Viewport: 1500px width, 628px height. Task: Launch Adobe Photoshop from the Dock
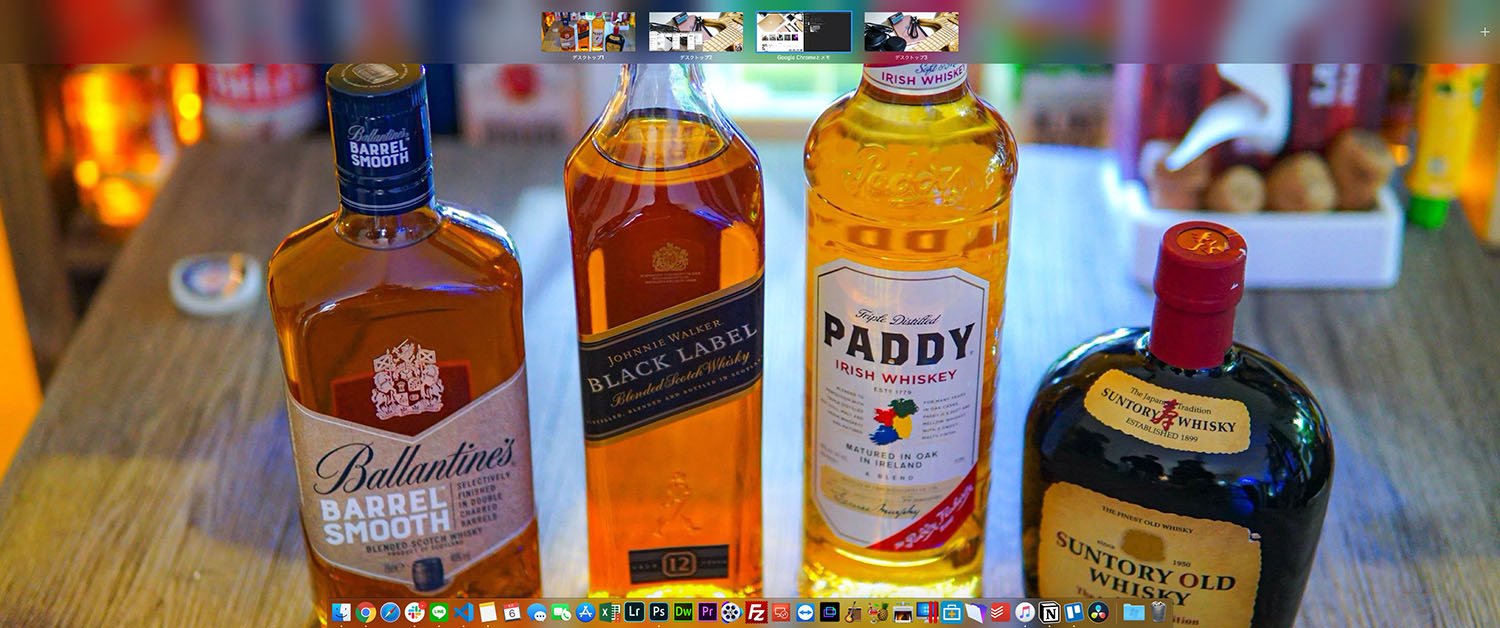point(659,612)
